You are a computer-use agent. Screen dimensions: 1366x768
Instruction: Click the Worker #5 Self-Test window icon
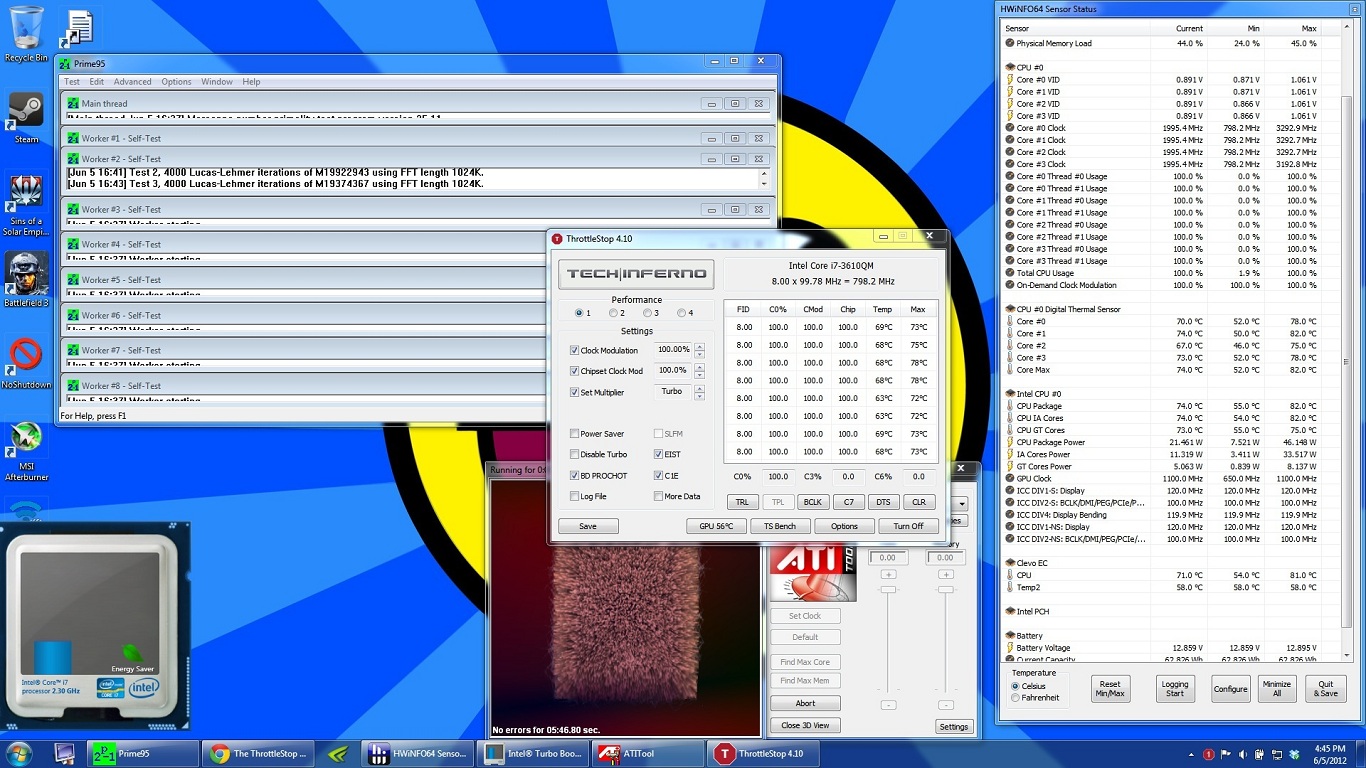pyautogui.click(x=73, y=280)
